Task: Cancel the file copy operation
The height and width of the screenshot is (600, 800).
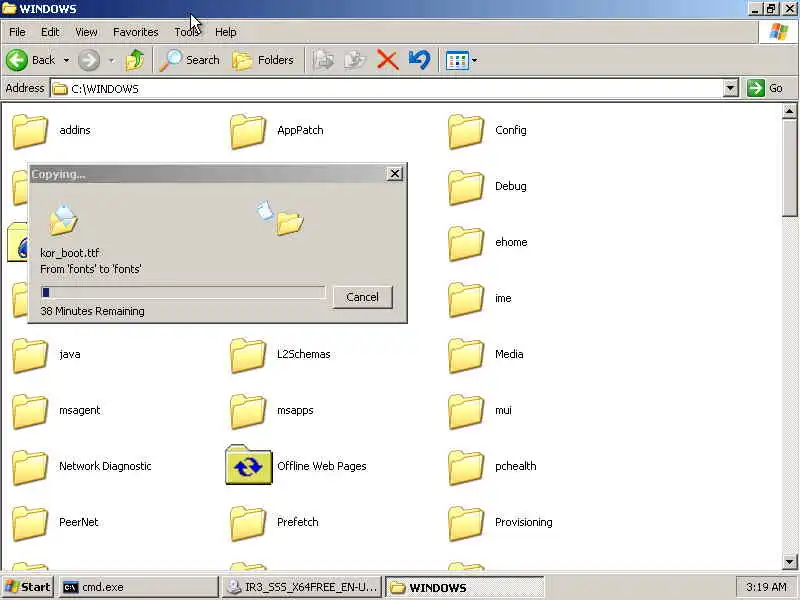Action: tap(362, 297)
